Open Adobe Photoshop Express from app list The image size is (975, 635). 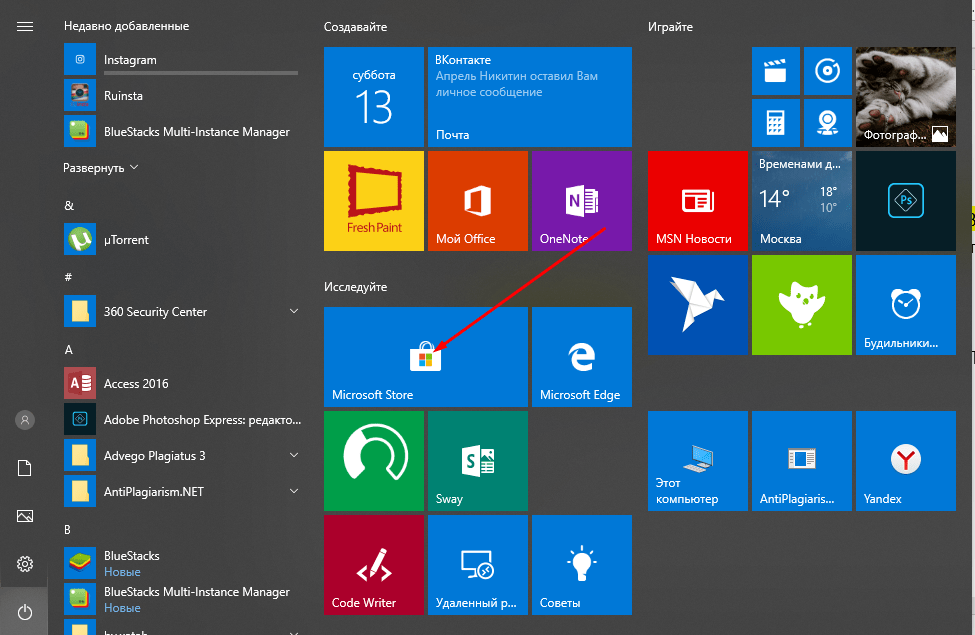[182, 420]
